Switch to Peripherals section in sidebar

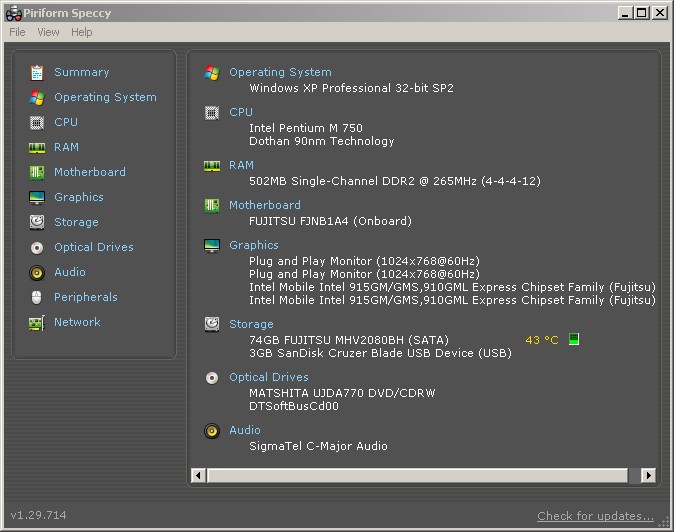(86, 297)
